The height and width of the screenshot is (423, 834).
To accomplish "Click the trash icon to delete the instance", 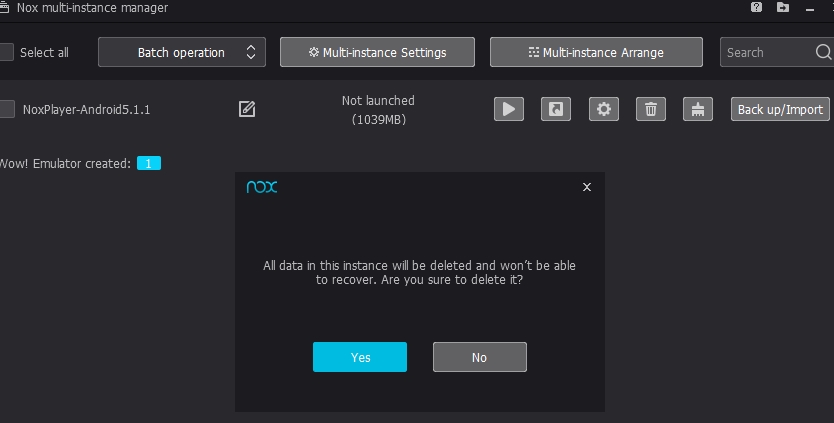I will click(x=650, y=109).
